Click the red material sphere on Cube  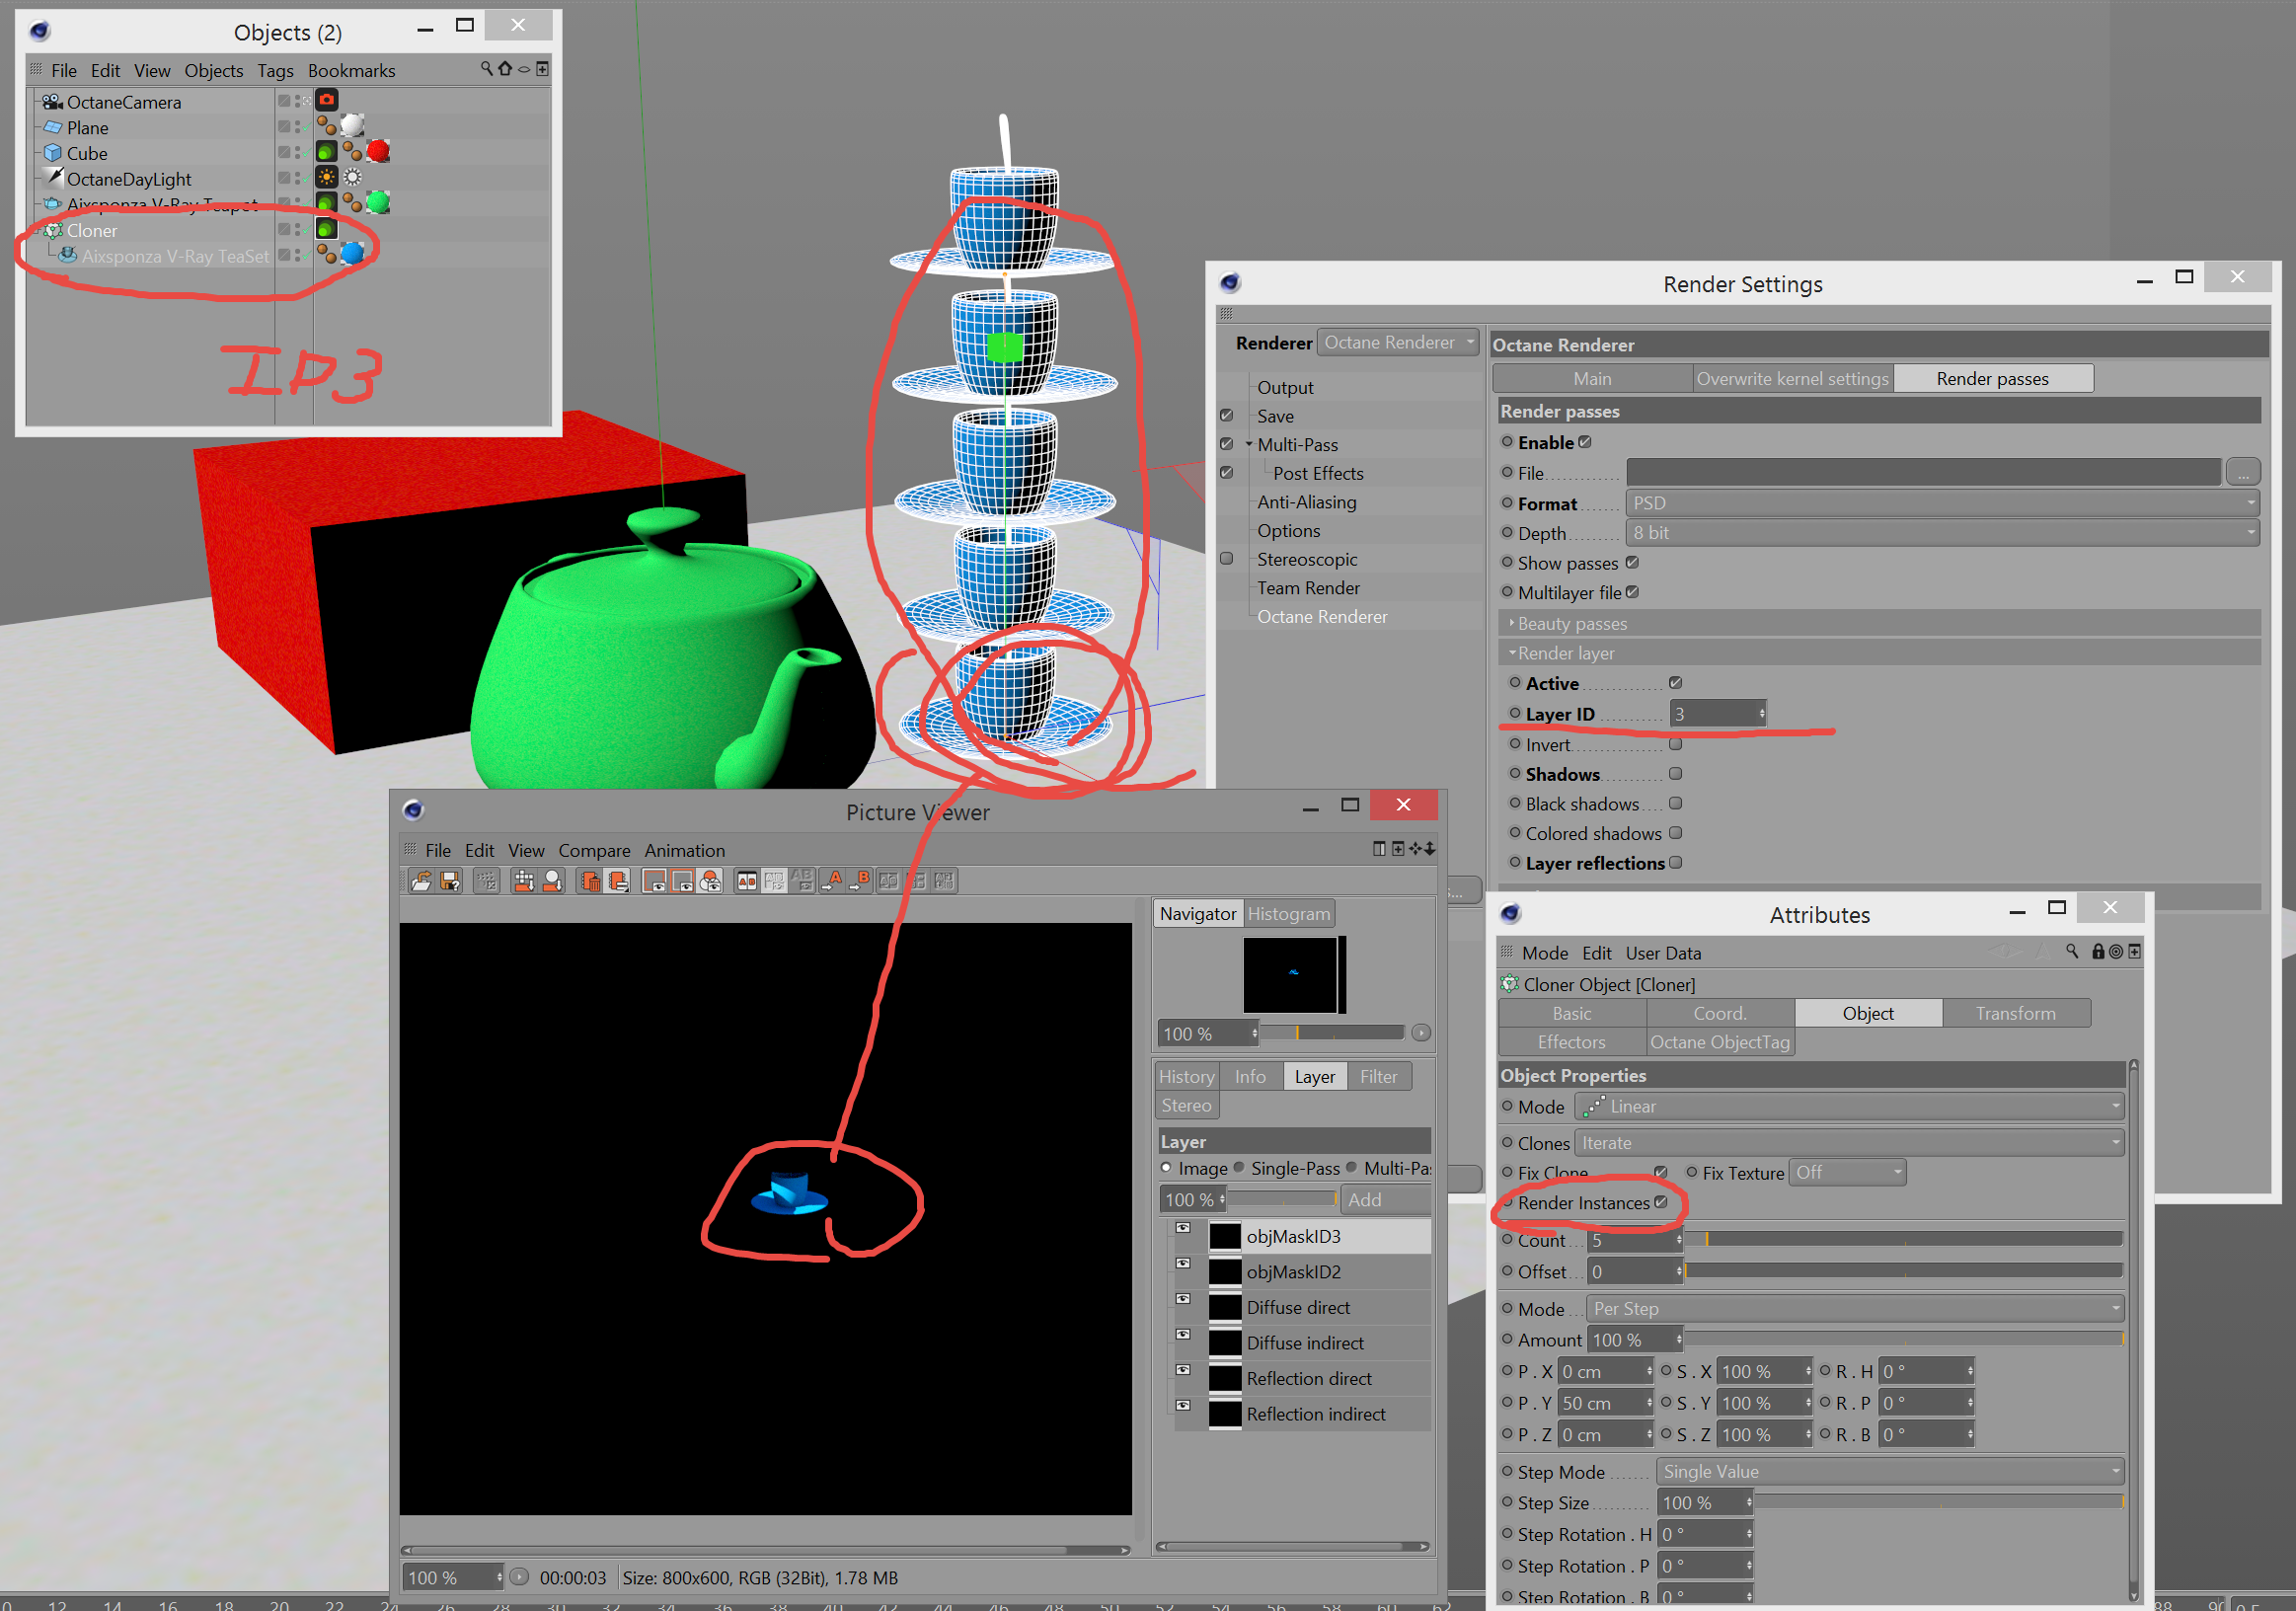tap(378, 152)
